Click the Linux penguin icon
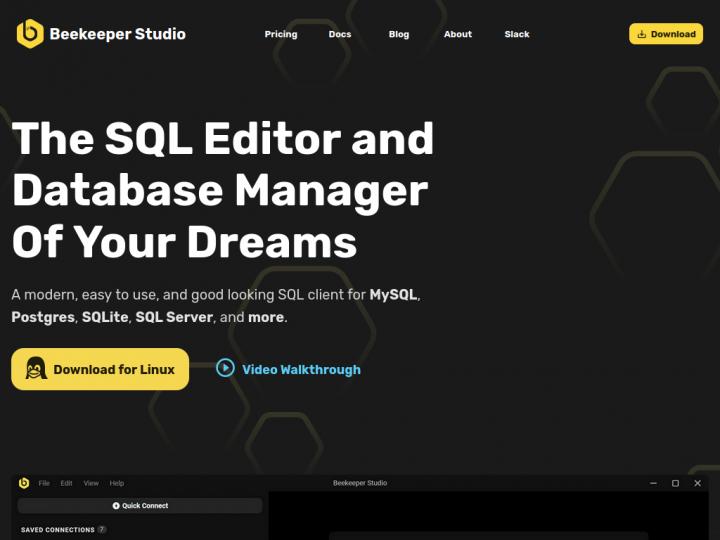The height and width of the screenshot is (540, 720). [x=36, y=369]
